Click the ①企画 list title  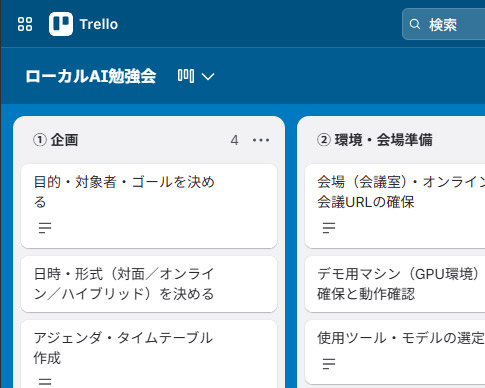tap(56, 140)
